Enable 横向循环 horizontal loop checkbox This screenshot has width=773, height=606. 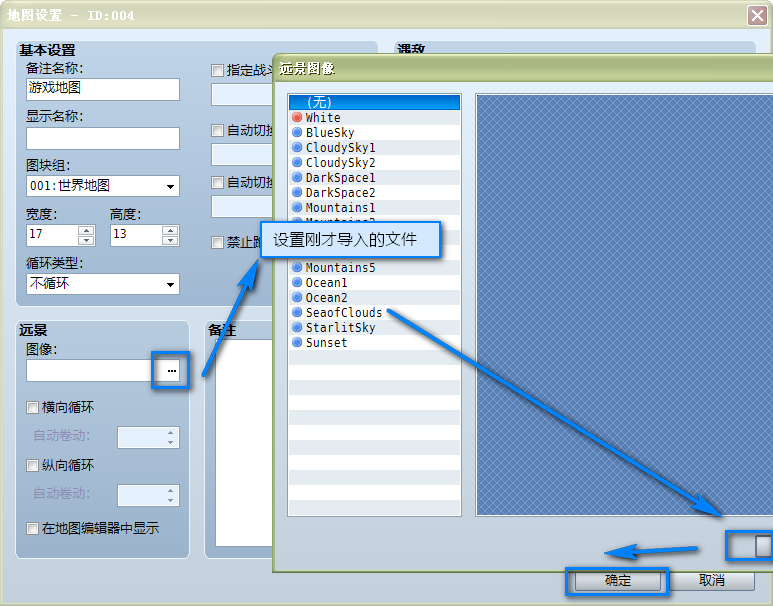point(33,407)
